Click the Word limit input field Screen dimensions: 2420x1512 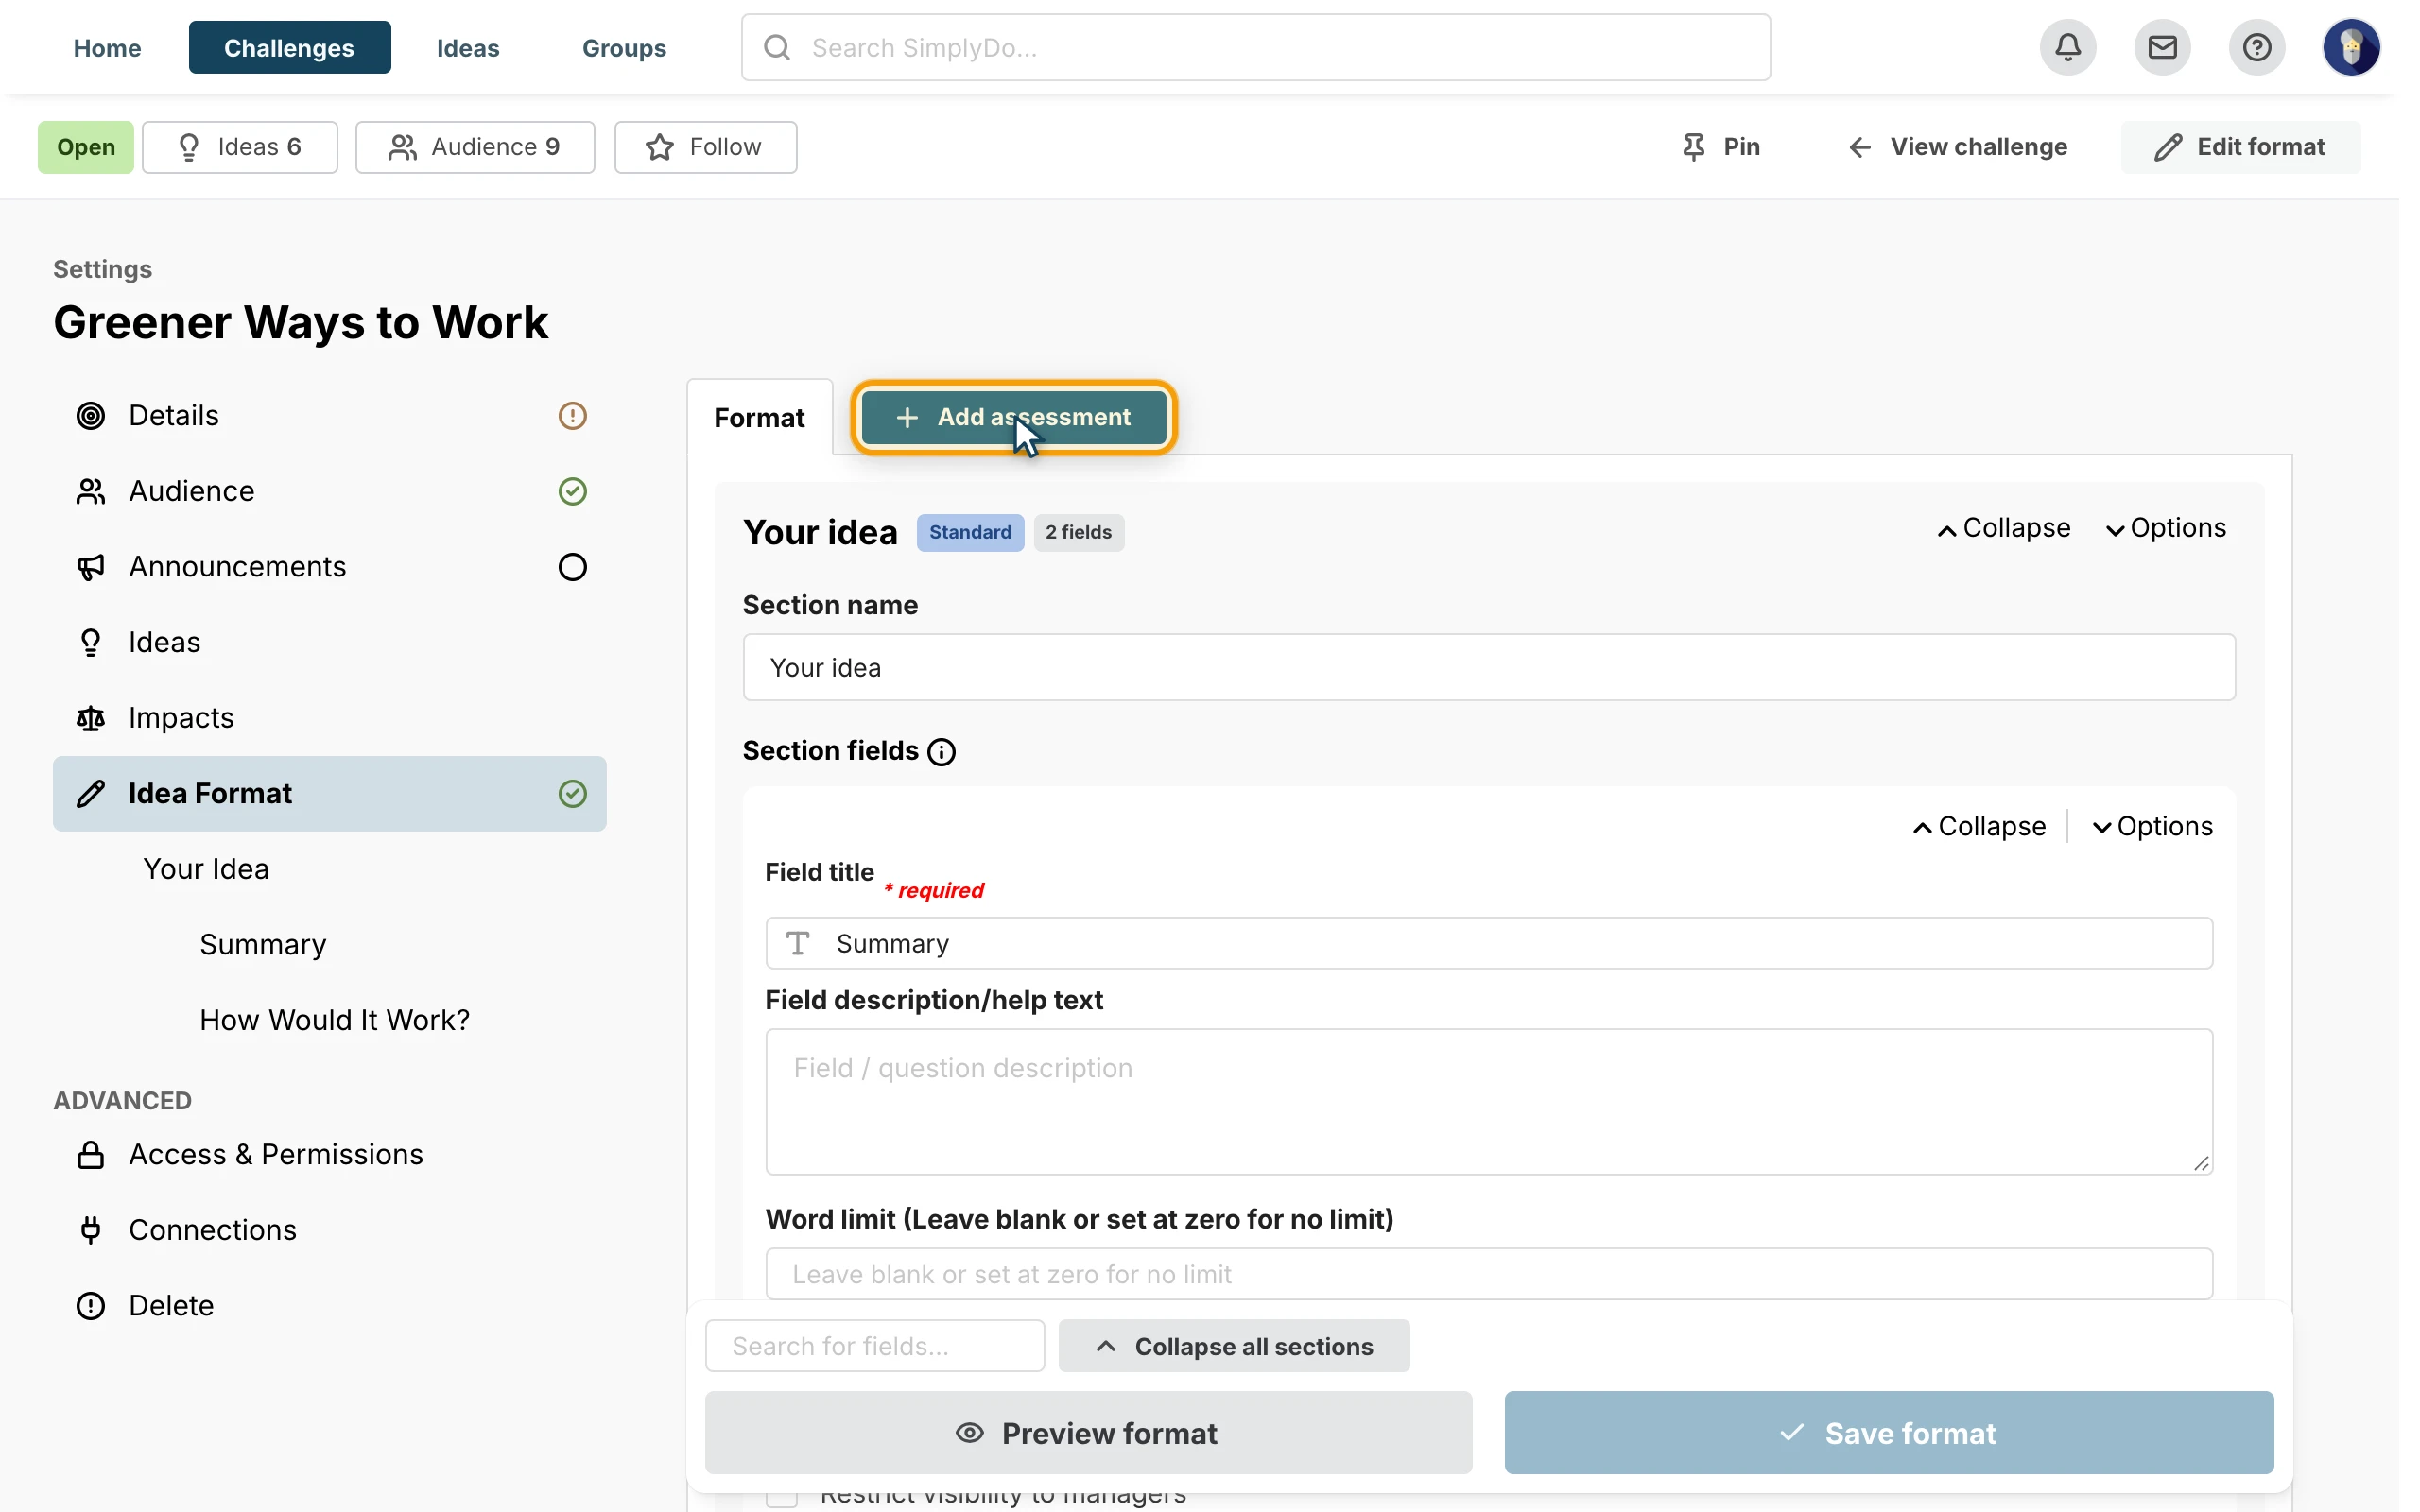1488,1273
